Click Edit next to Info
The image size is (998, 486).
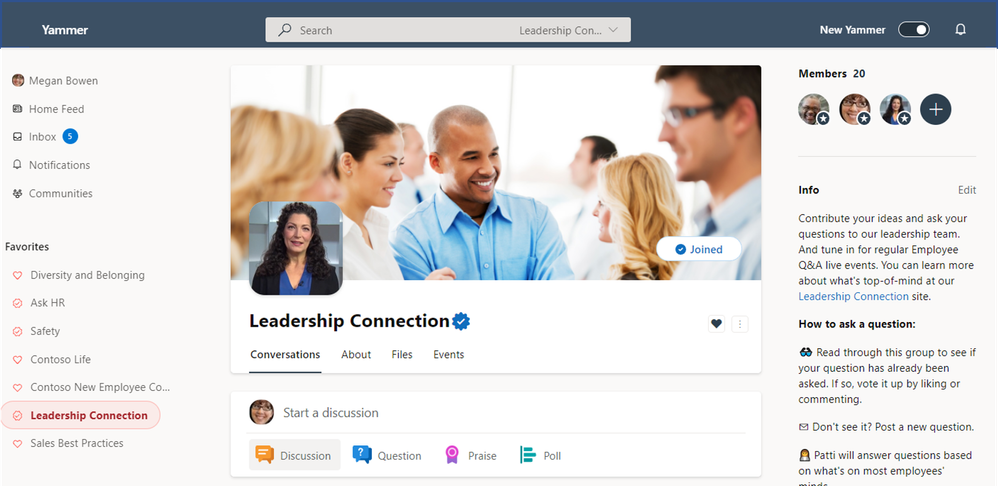click(x=967, y=190)
